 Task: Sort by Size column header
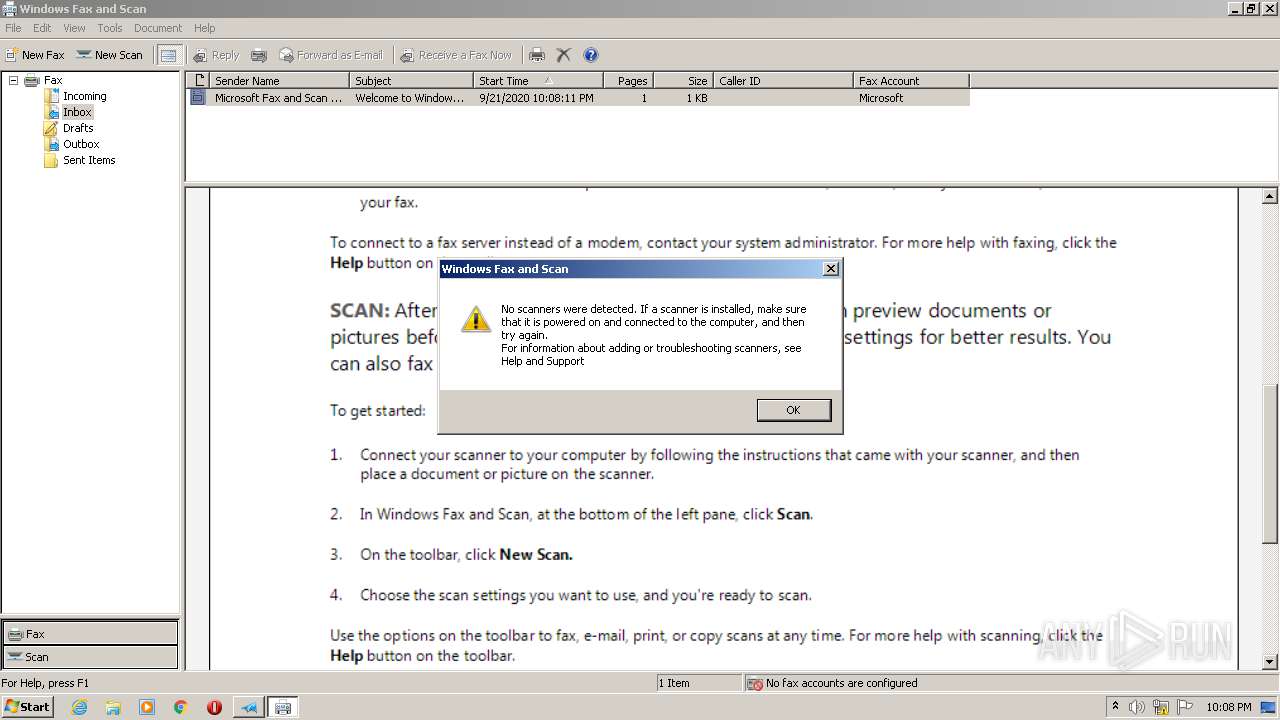pyautogui.click(x=684, y=81)
